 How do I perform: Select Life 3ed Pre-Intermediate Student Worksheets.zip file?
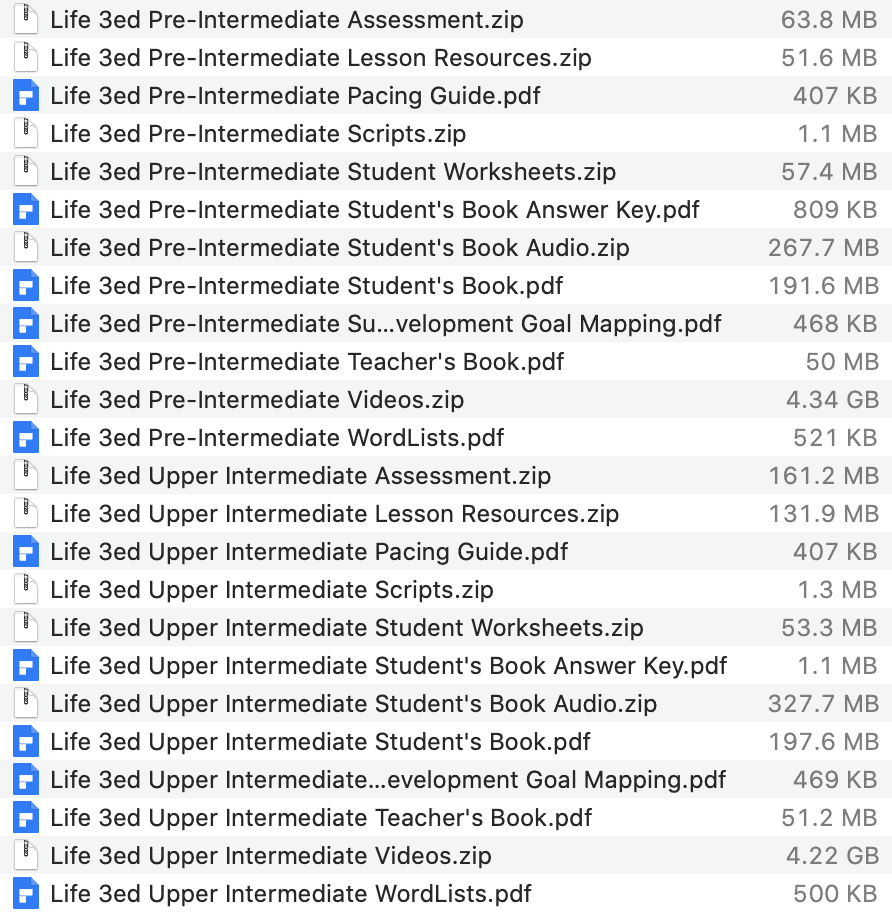(x=332, y=172)
